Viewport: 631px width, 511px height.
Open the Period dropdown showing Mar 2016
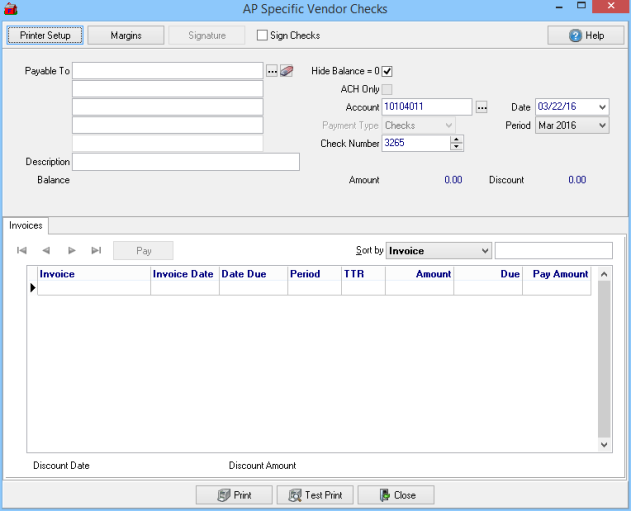pos(601,125)
